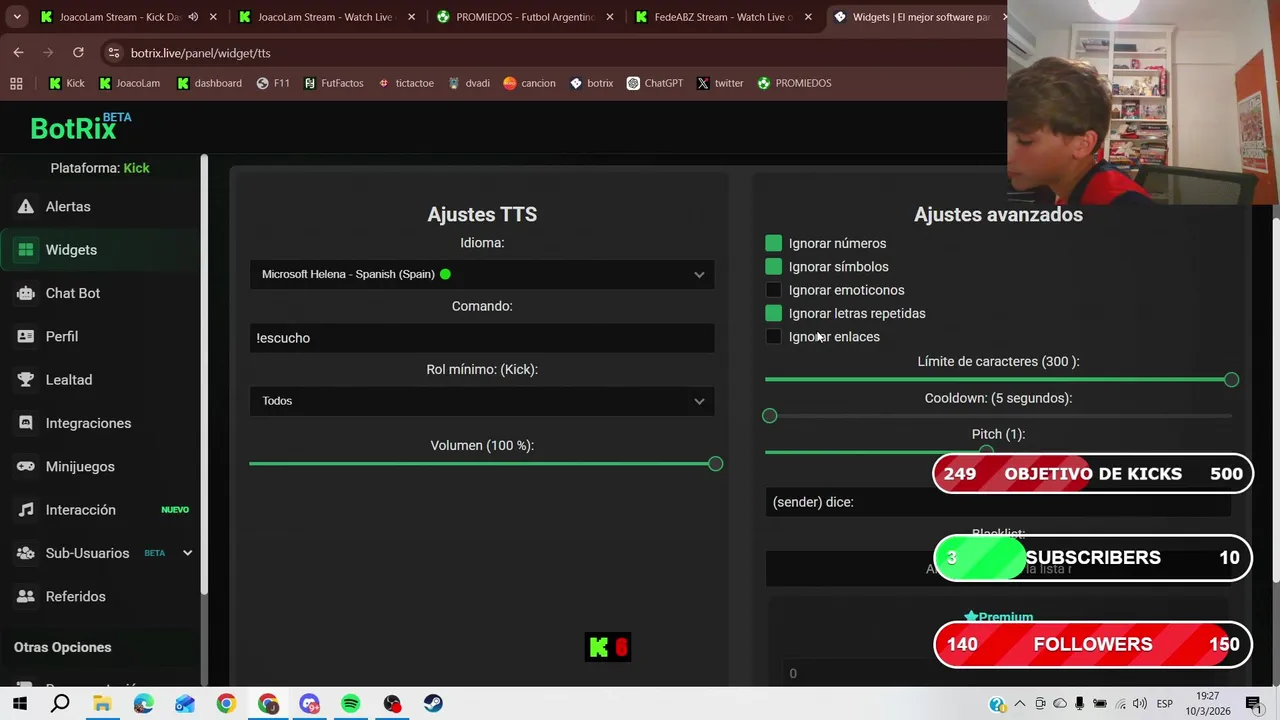Close the PROMIEDOS browser tab

(609, 17)
